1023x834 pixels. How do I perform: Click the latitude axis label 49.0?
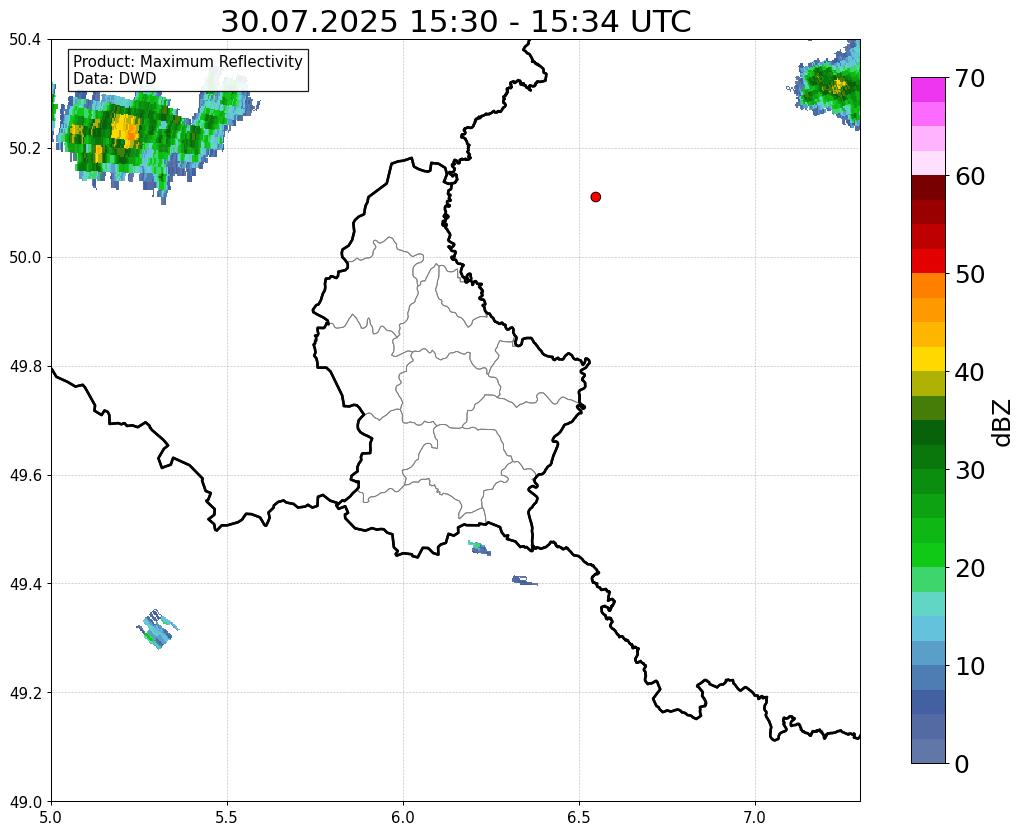click(x=25, y=801)
